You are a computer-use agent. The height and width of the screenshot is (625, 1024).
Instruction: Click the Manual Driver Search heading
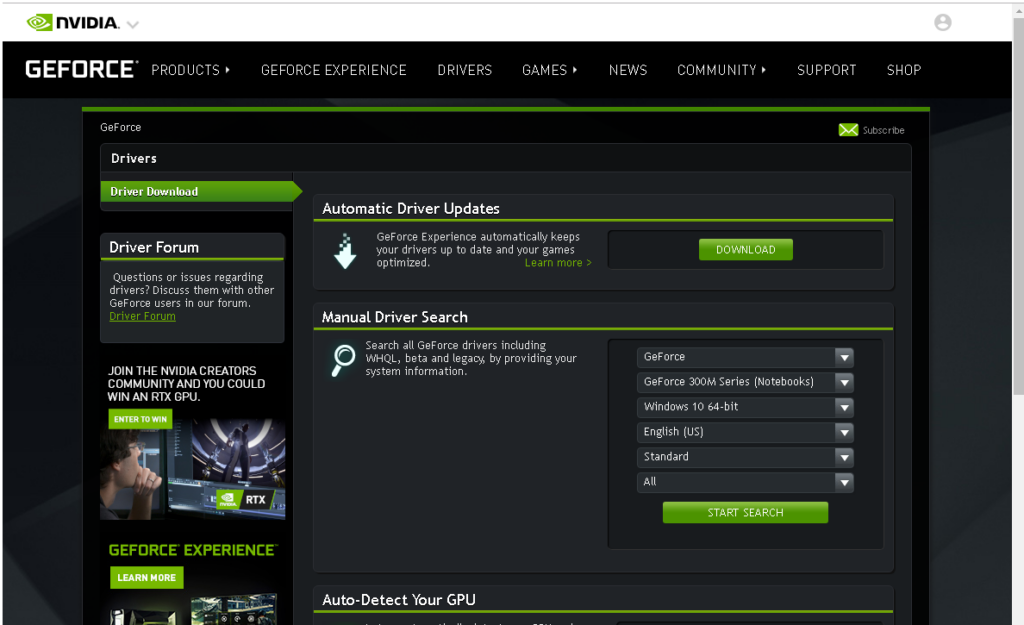click(394, 317)
